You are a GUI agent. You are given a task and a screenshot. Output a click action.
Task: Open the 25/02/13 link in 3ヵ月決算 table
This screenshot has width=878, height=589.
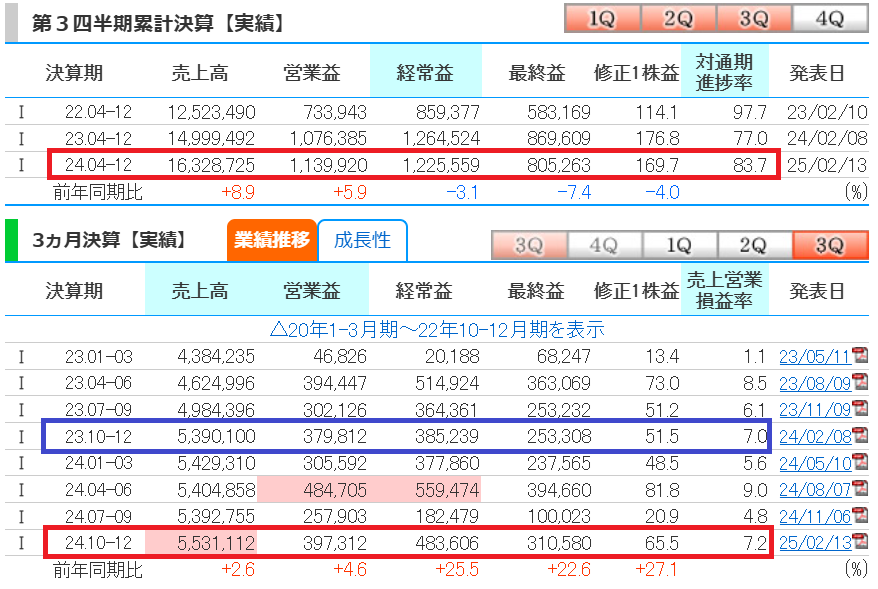[815, 543]
